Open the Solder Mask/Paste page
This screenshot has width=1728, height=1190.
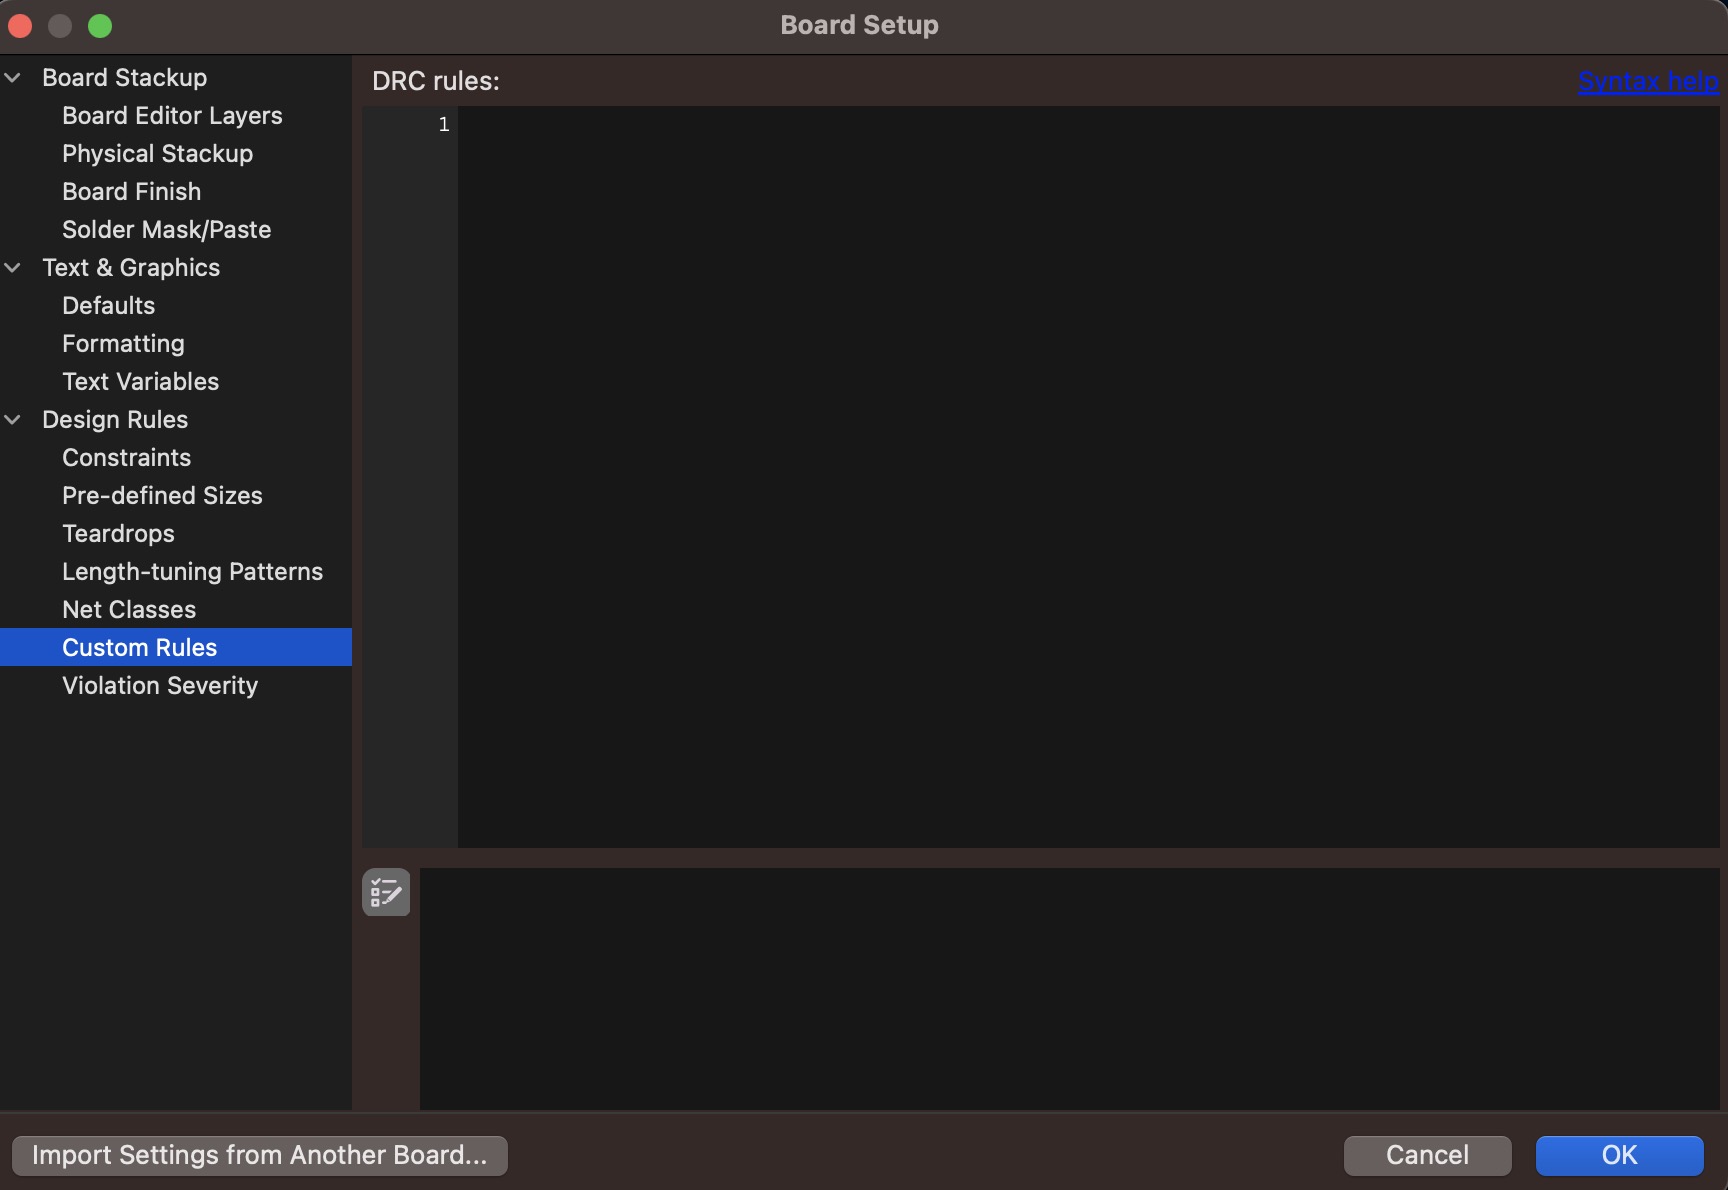(166, 229)
